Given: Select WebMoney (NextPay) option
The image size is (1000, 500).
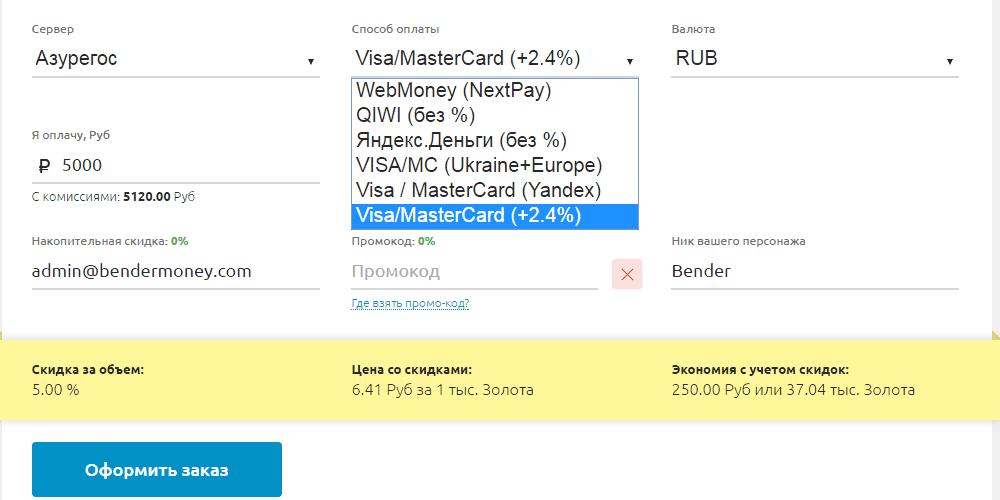Looking at the screenshot, I should point(494,91).
